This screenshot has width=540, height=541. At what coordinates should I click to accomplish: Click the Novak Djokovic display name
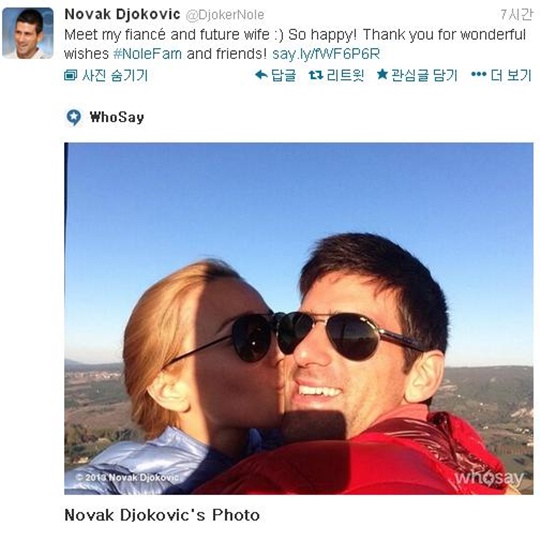click(x=122, y=14)
